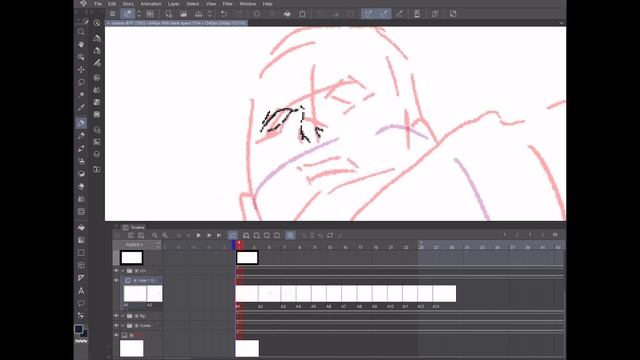Image resolution: width=640 pixels, height=360 pixels.
Task: Open the Edit menu
Action: [x=112, y=4]
